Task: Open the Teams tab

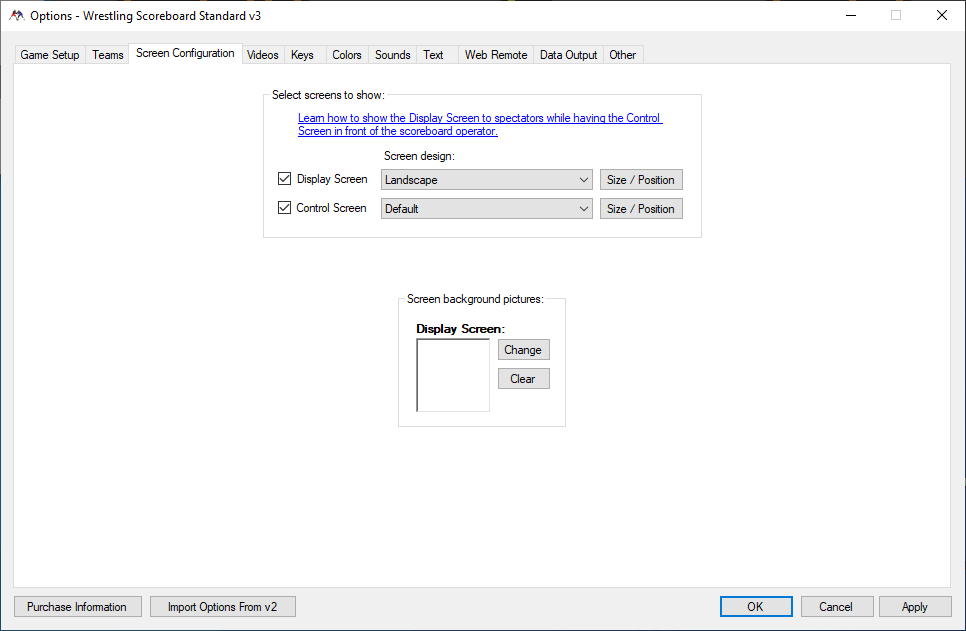Action: pyautogui.click(x=108, y=55)
